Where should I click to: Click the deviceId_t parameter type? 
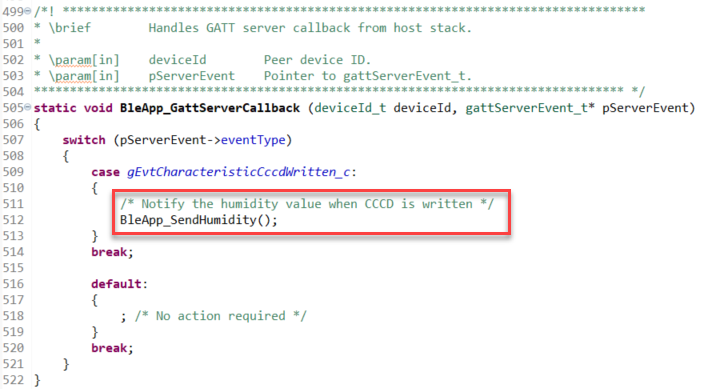[x=350, y=108]
